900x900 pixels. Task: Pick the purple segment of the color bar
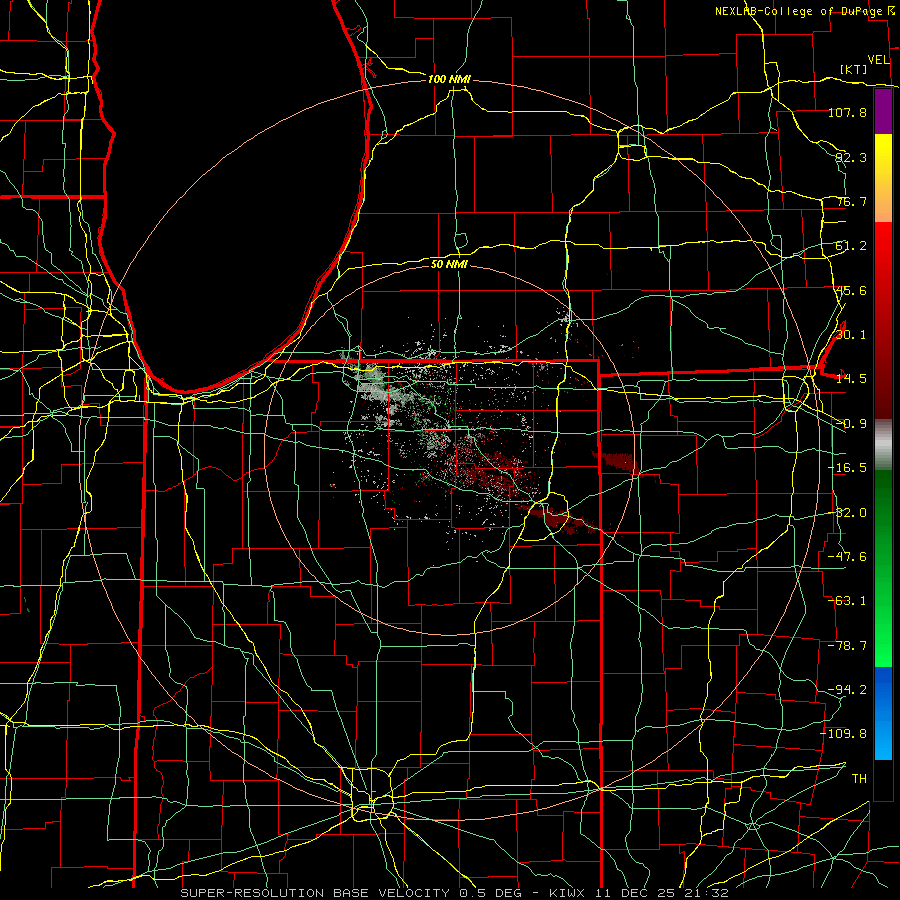pos(883,111)
